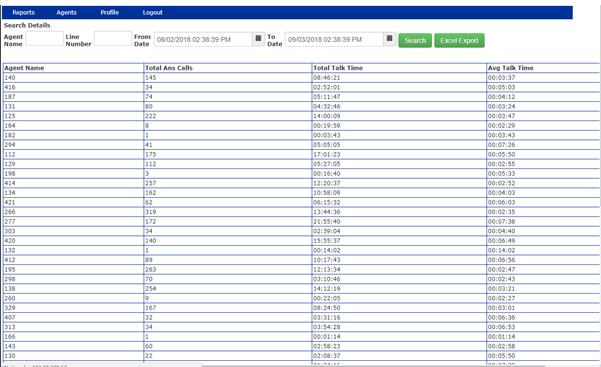Click the green Search button
The height and width of the screenshot is (367, 601).
coord(415,40)
